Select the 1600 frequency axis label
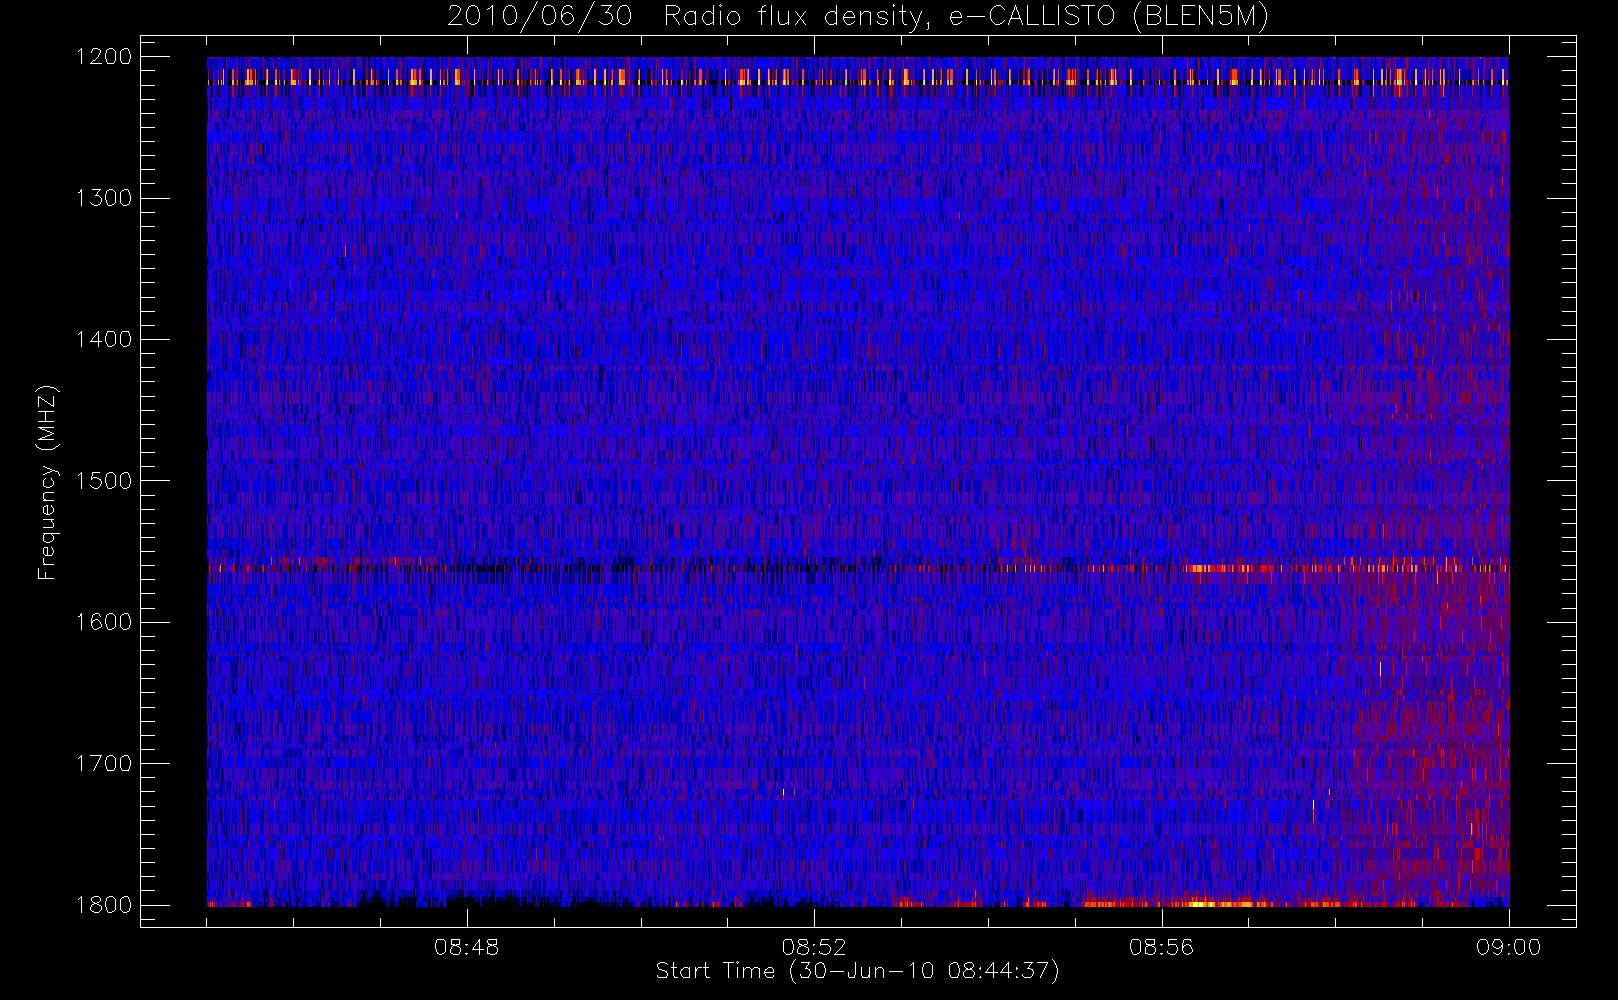 104,622
